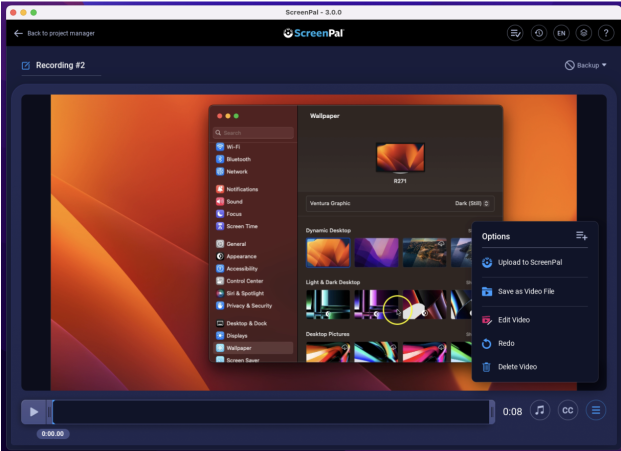Click Search field in recorded Settings window
The height and width of the screenshot is (451, 621).
click(253, 133)
